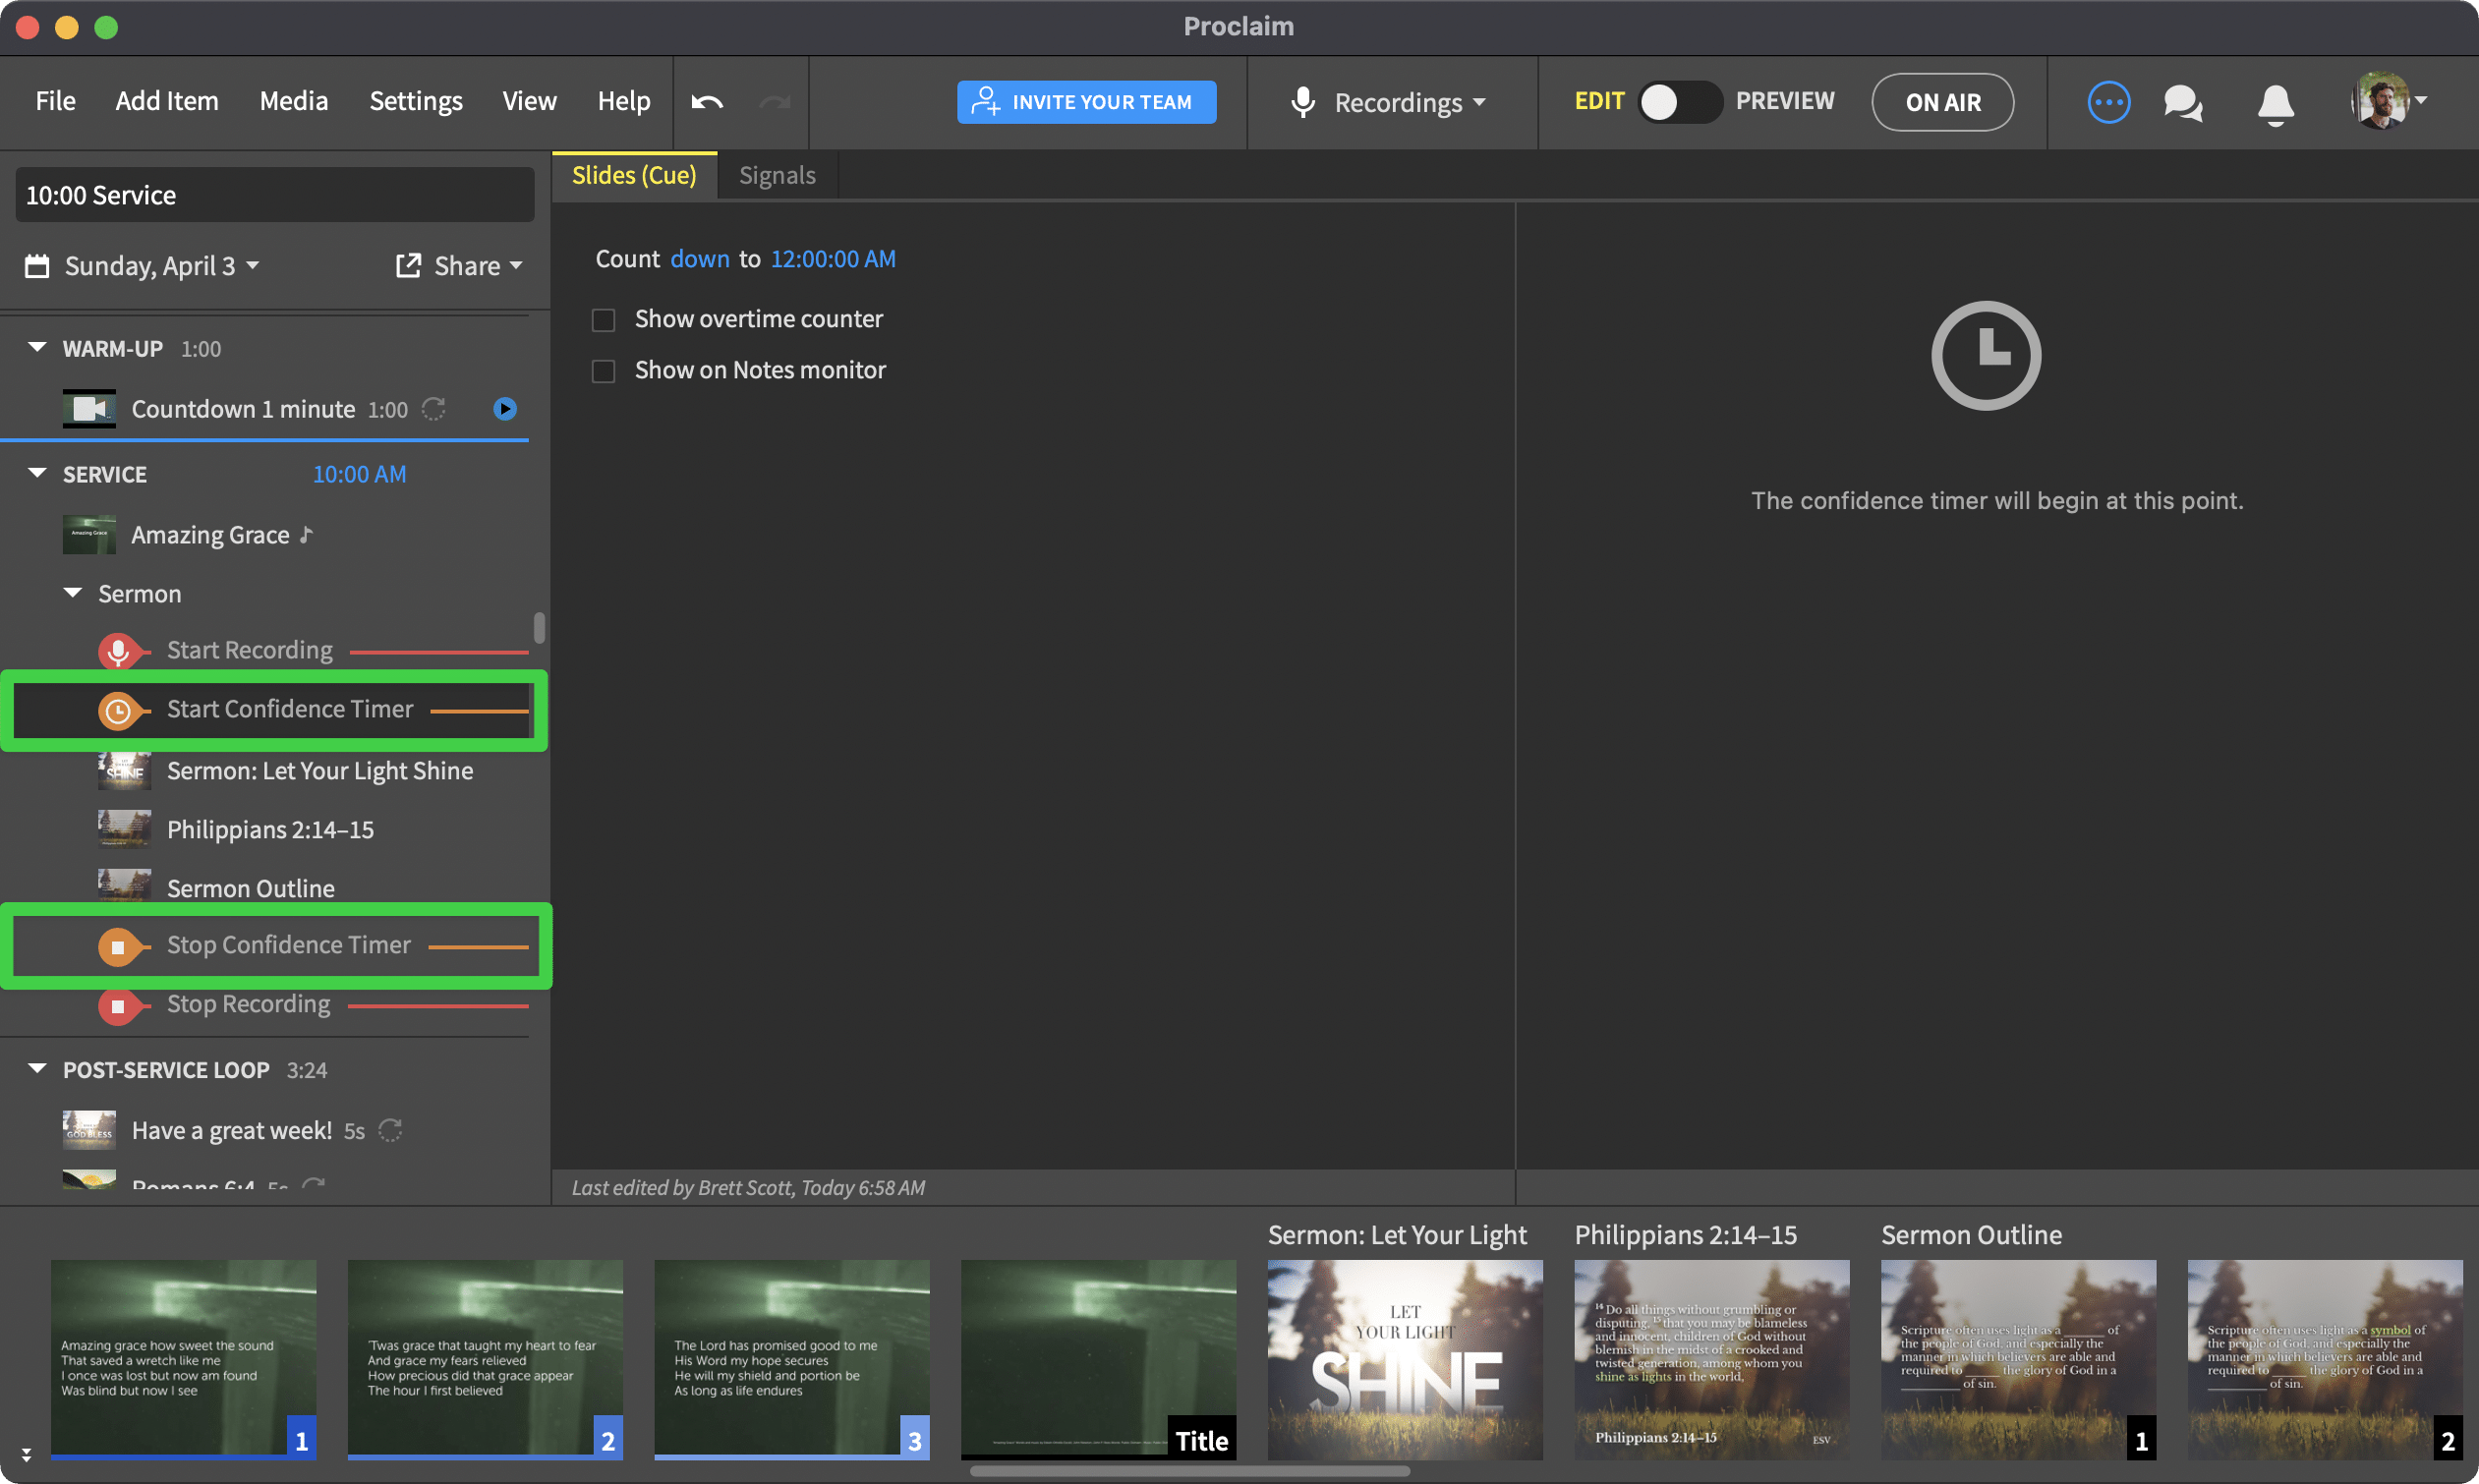Click the Philippians 2:14–15 item thumbnail icon
The height and width of the screenshot is (1484, 2479).
tap(124, 829)
